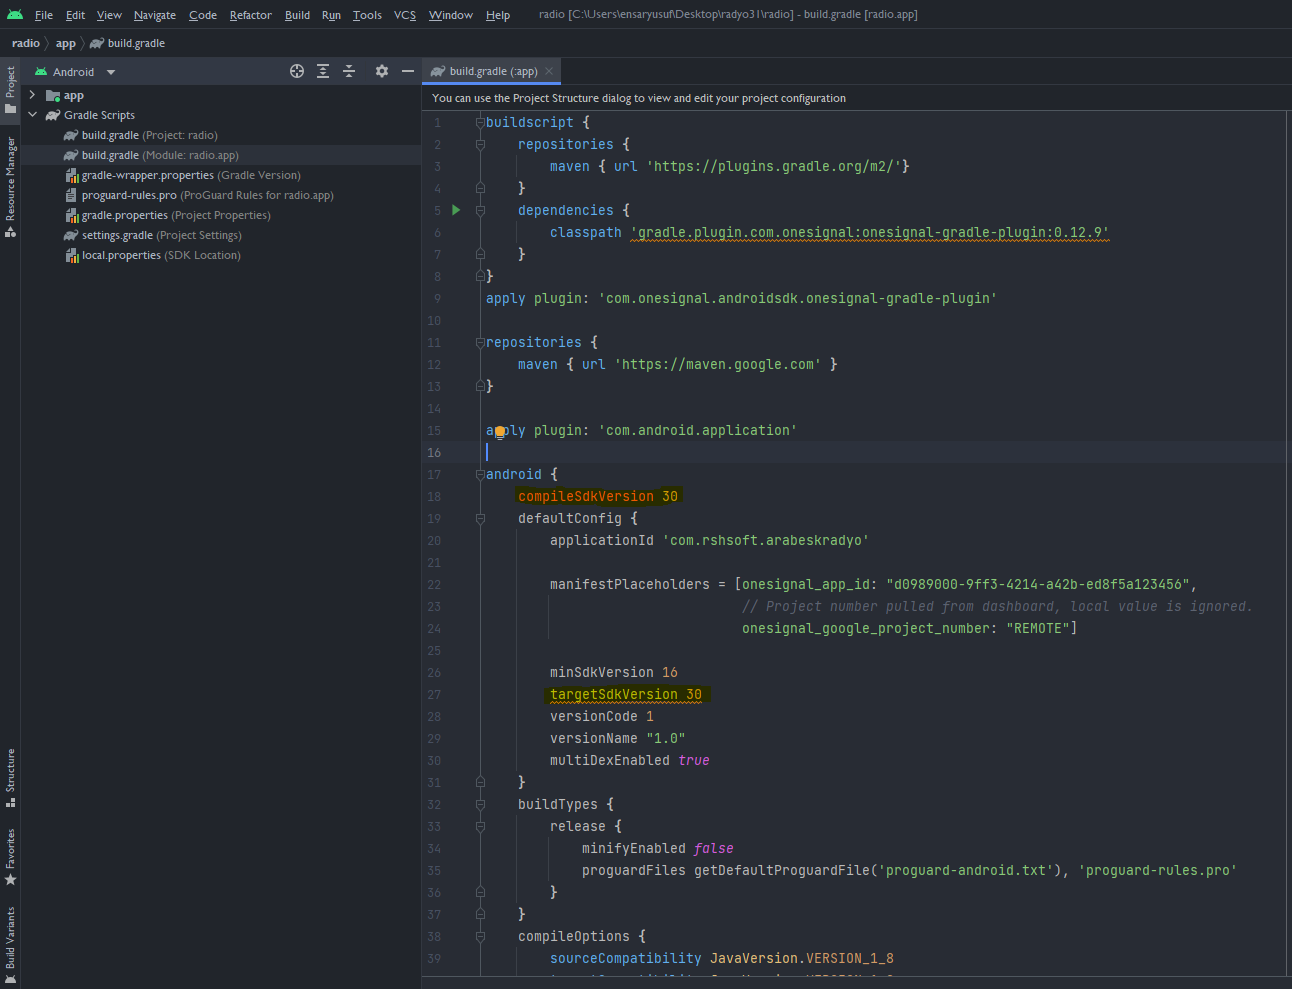Screen dimensions: 1292x989
Task: Click the radio breadcrumb item
Action: pyautogui.click(x=26, y=43)
